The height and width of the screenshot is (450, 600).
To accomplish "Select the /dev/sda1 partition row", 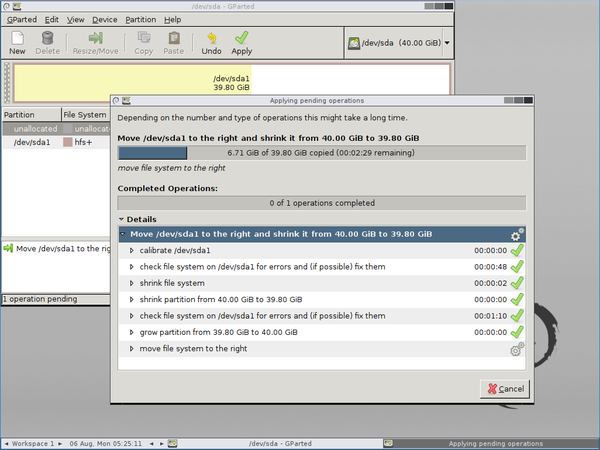I will click(x=56, y=142).
